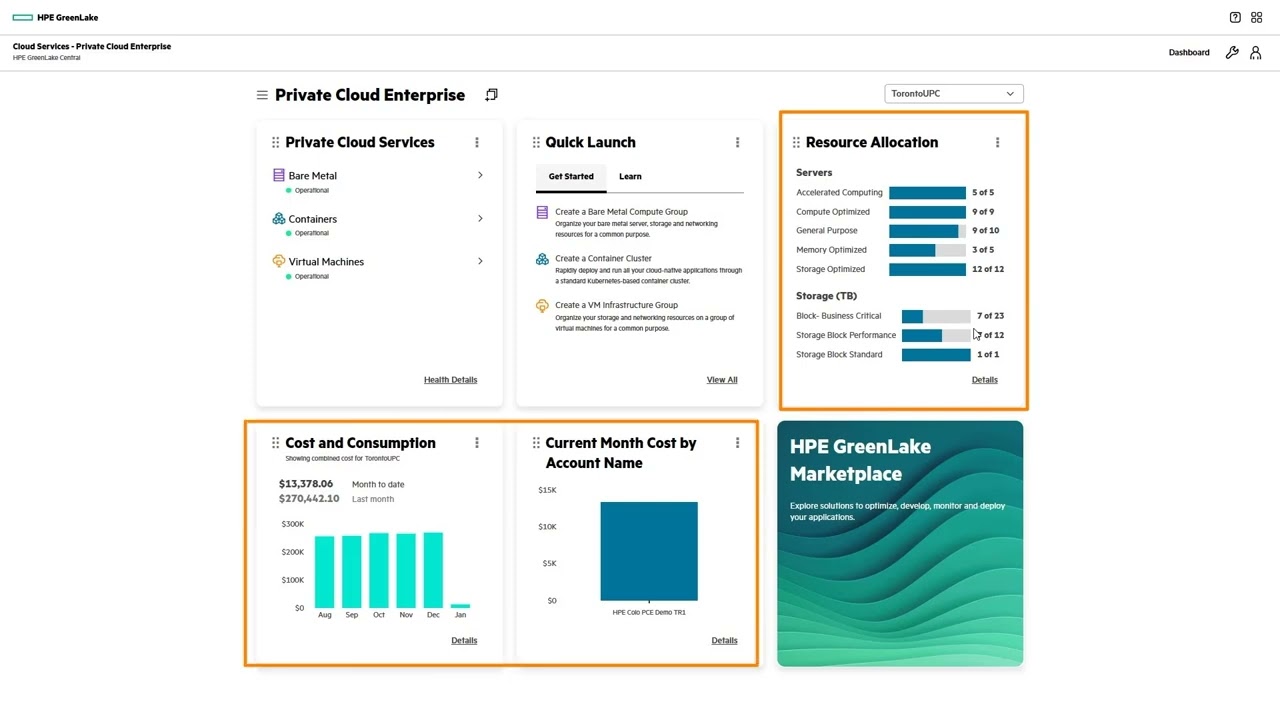This screenshot has width=1280, height=720.
Task: Click the 1 of 1 Storage Block Standard value
Action: tap(988, 355)
